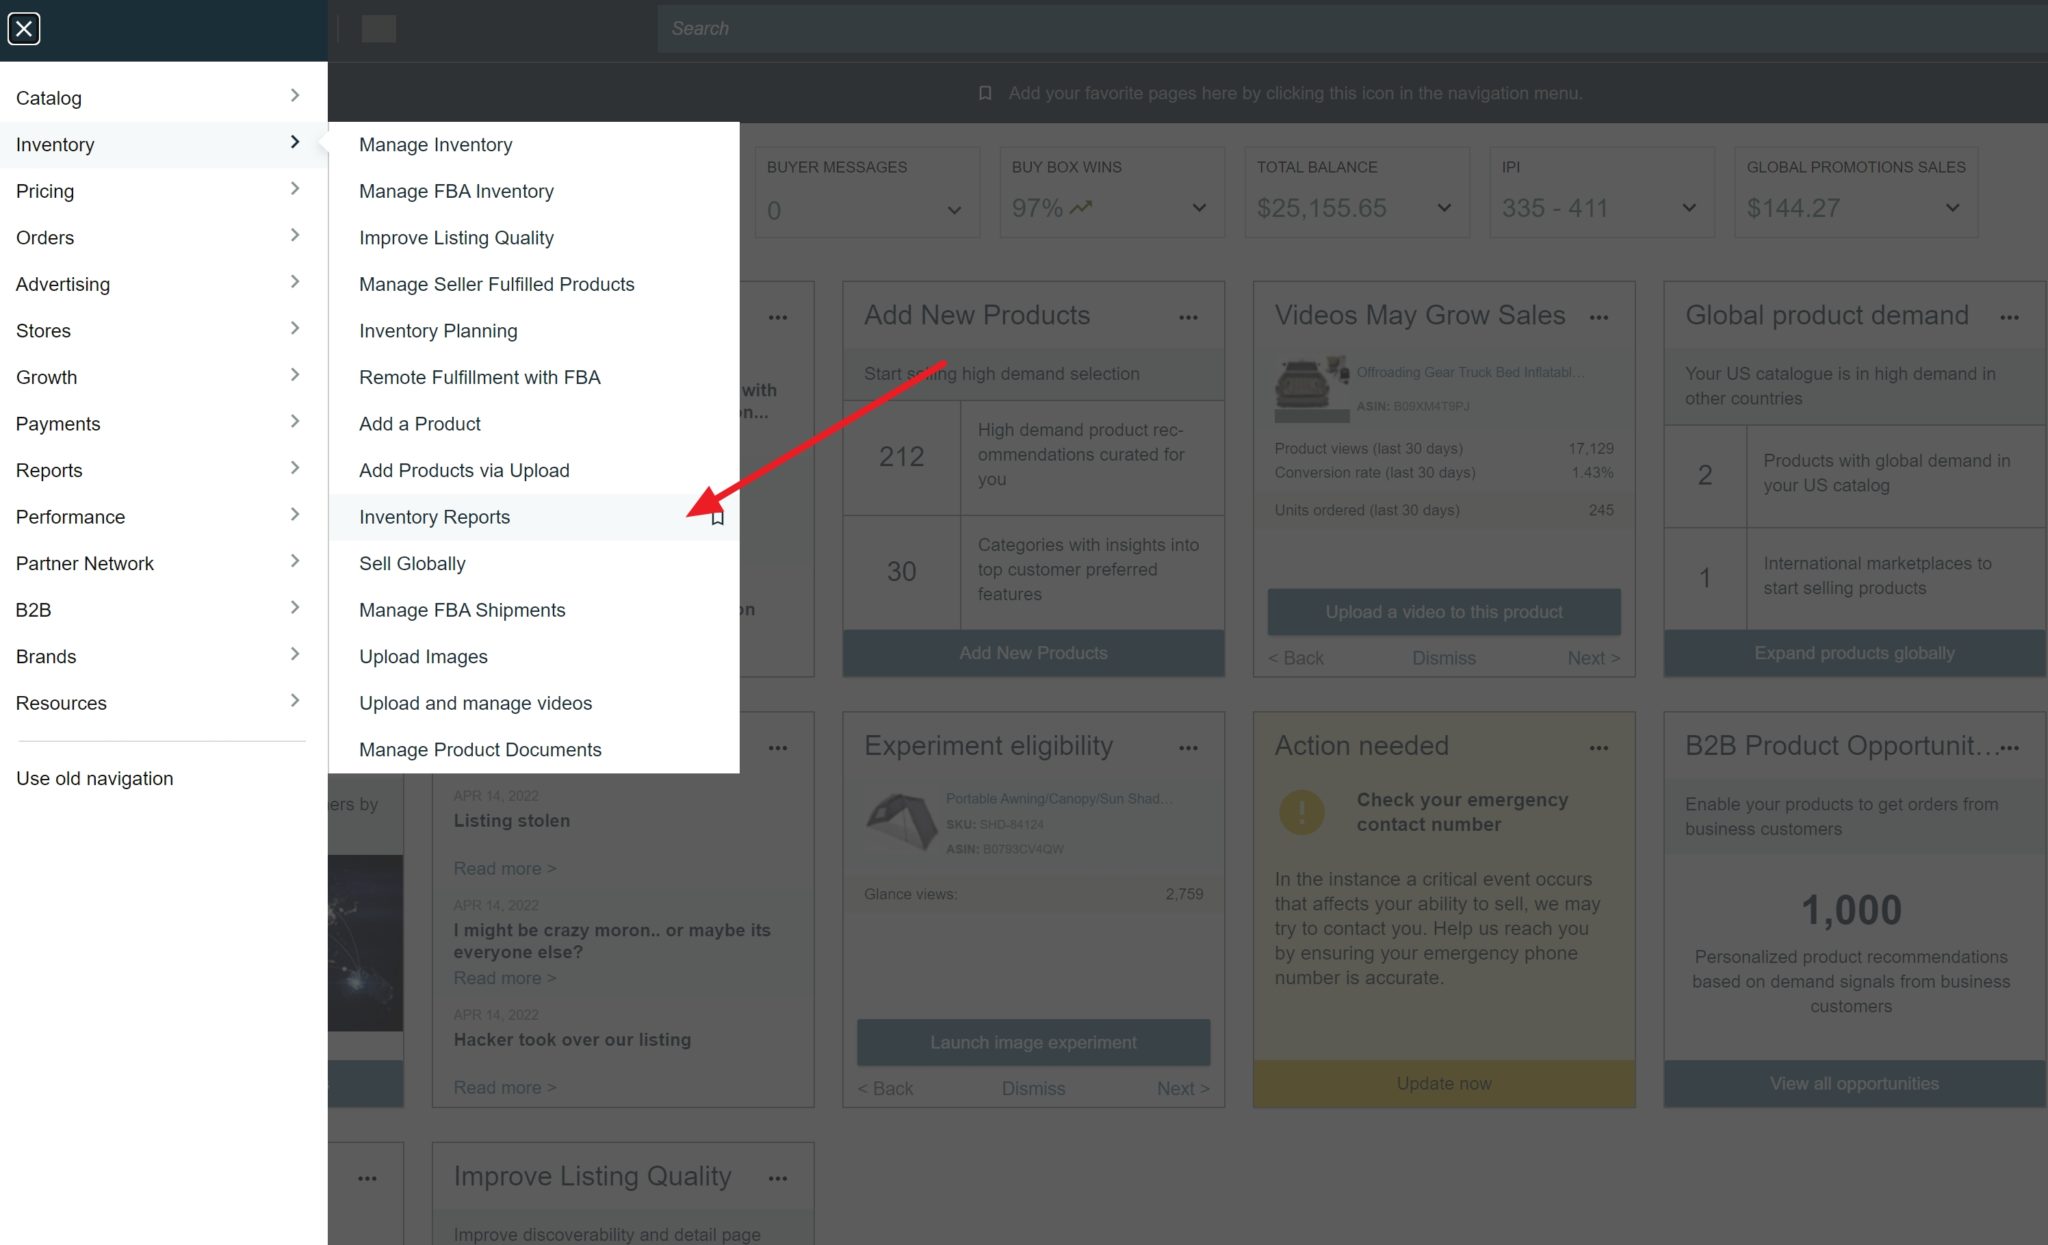Open the options menu on Global product demand card
Screen dimensions: 2048x1245
[2010, 317]
